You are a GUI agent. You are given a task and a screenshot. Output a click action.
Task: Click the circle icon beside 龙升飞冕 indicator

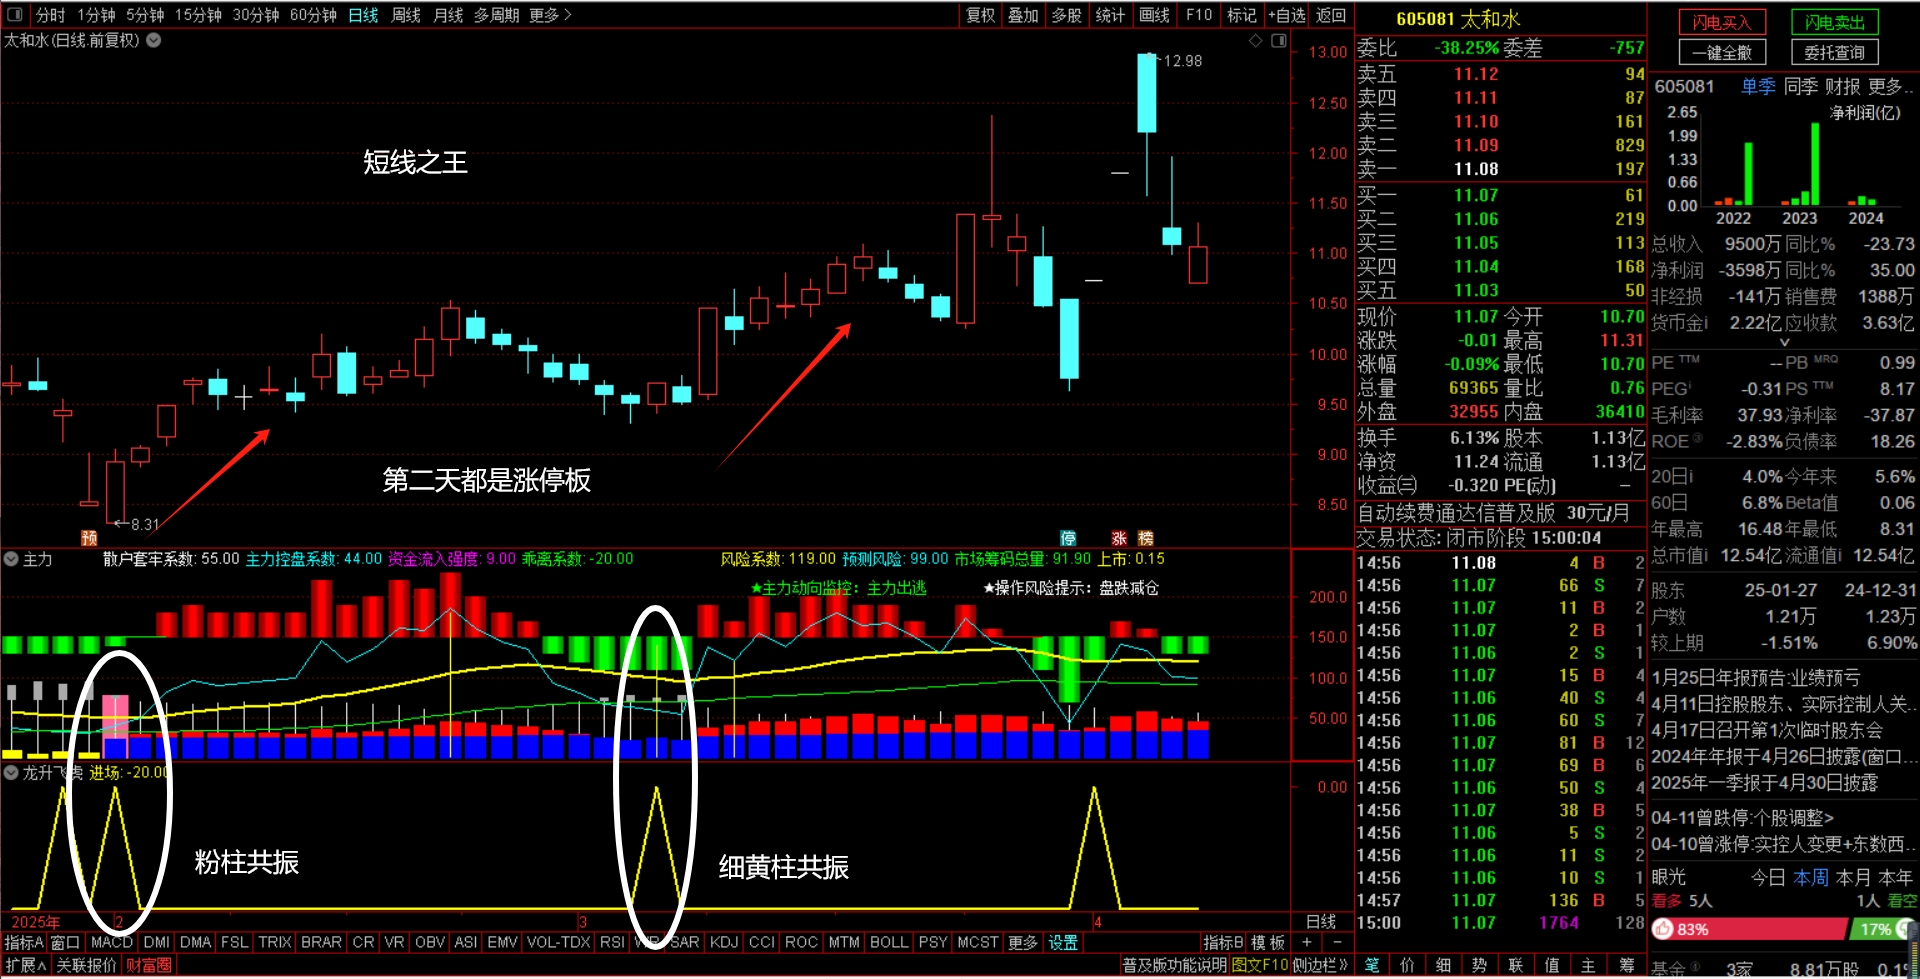11,773
